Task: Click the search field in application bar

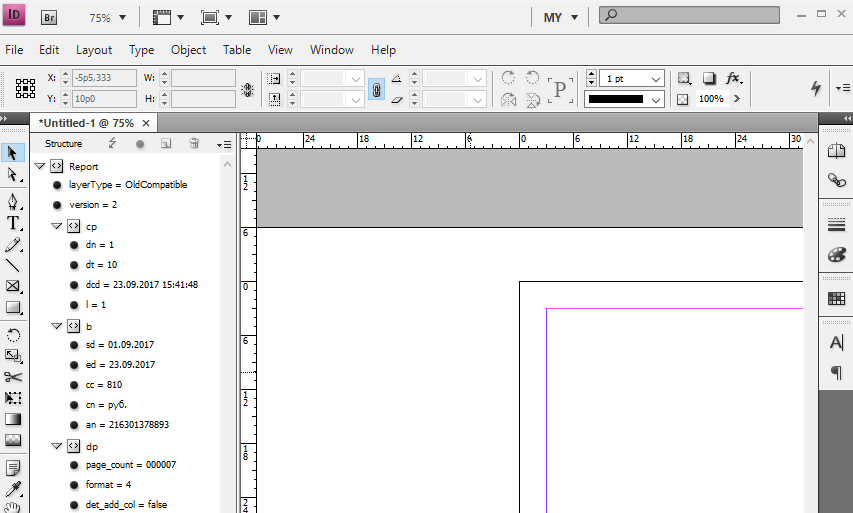Action: [689, 15]
